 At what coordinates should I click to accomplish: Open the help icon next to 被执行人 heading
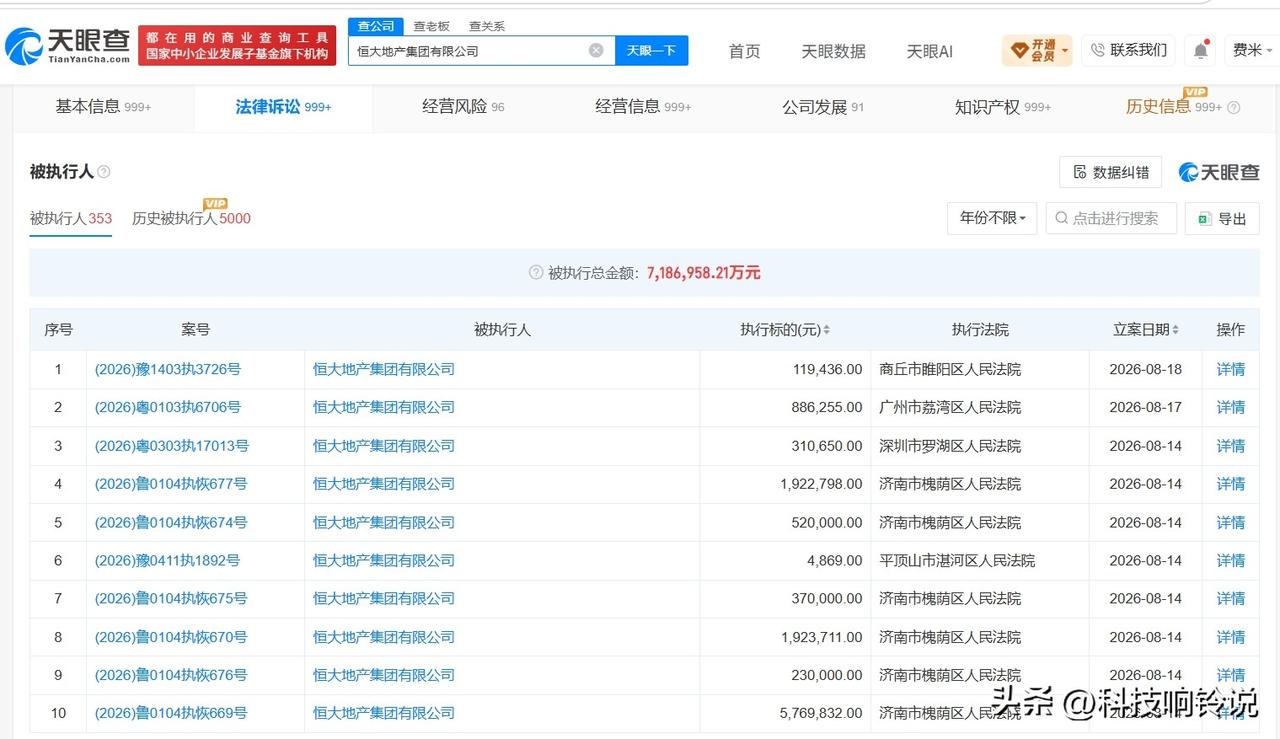click(x=104, y=172)
